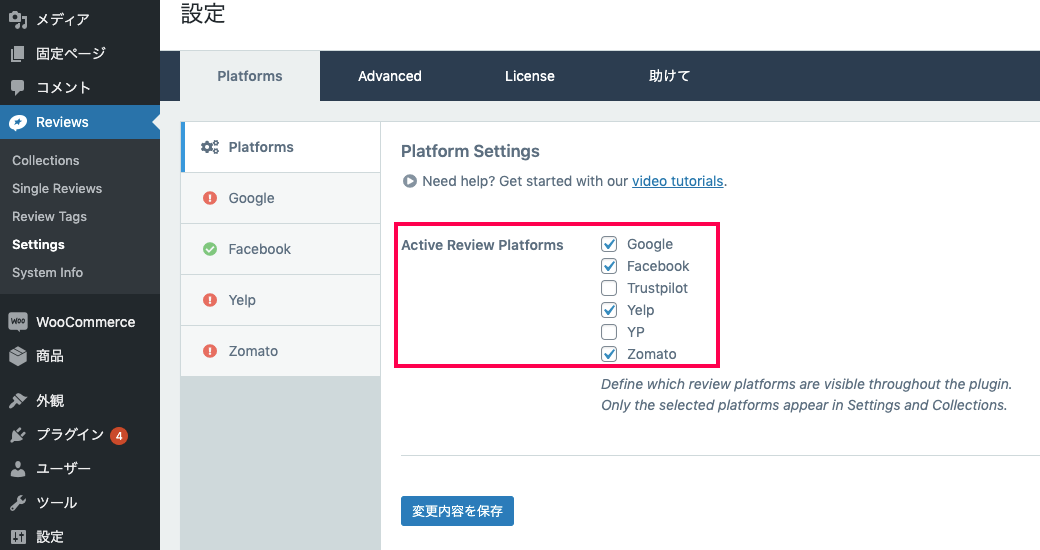Open the Reviews menu in the sidebar
Viewport: 1040px width, 550px height.
pos(80,122)
